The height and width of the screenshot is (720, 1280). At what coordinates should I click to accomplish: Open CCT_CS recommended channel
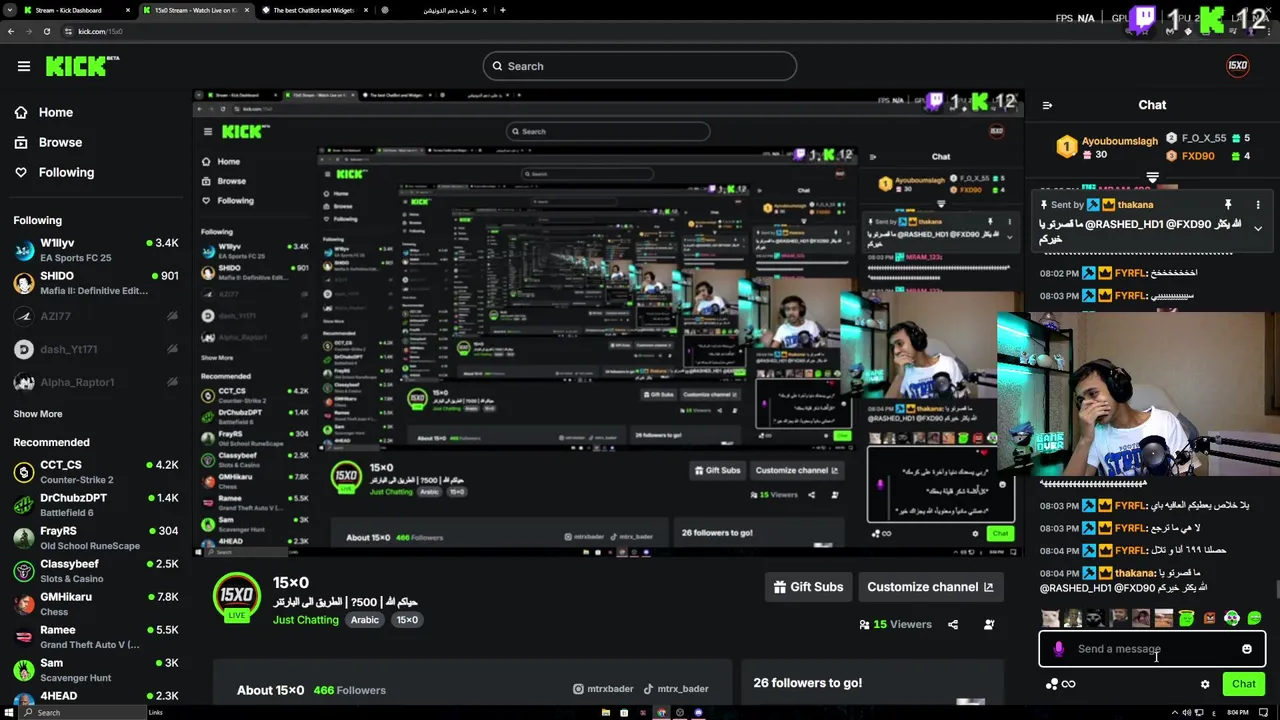[95, 472]
